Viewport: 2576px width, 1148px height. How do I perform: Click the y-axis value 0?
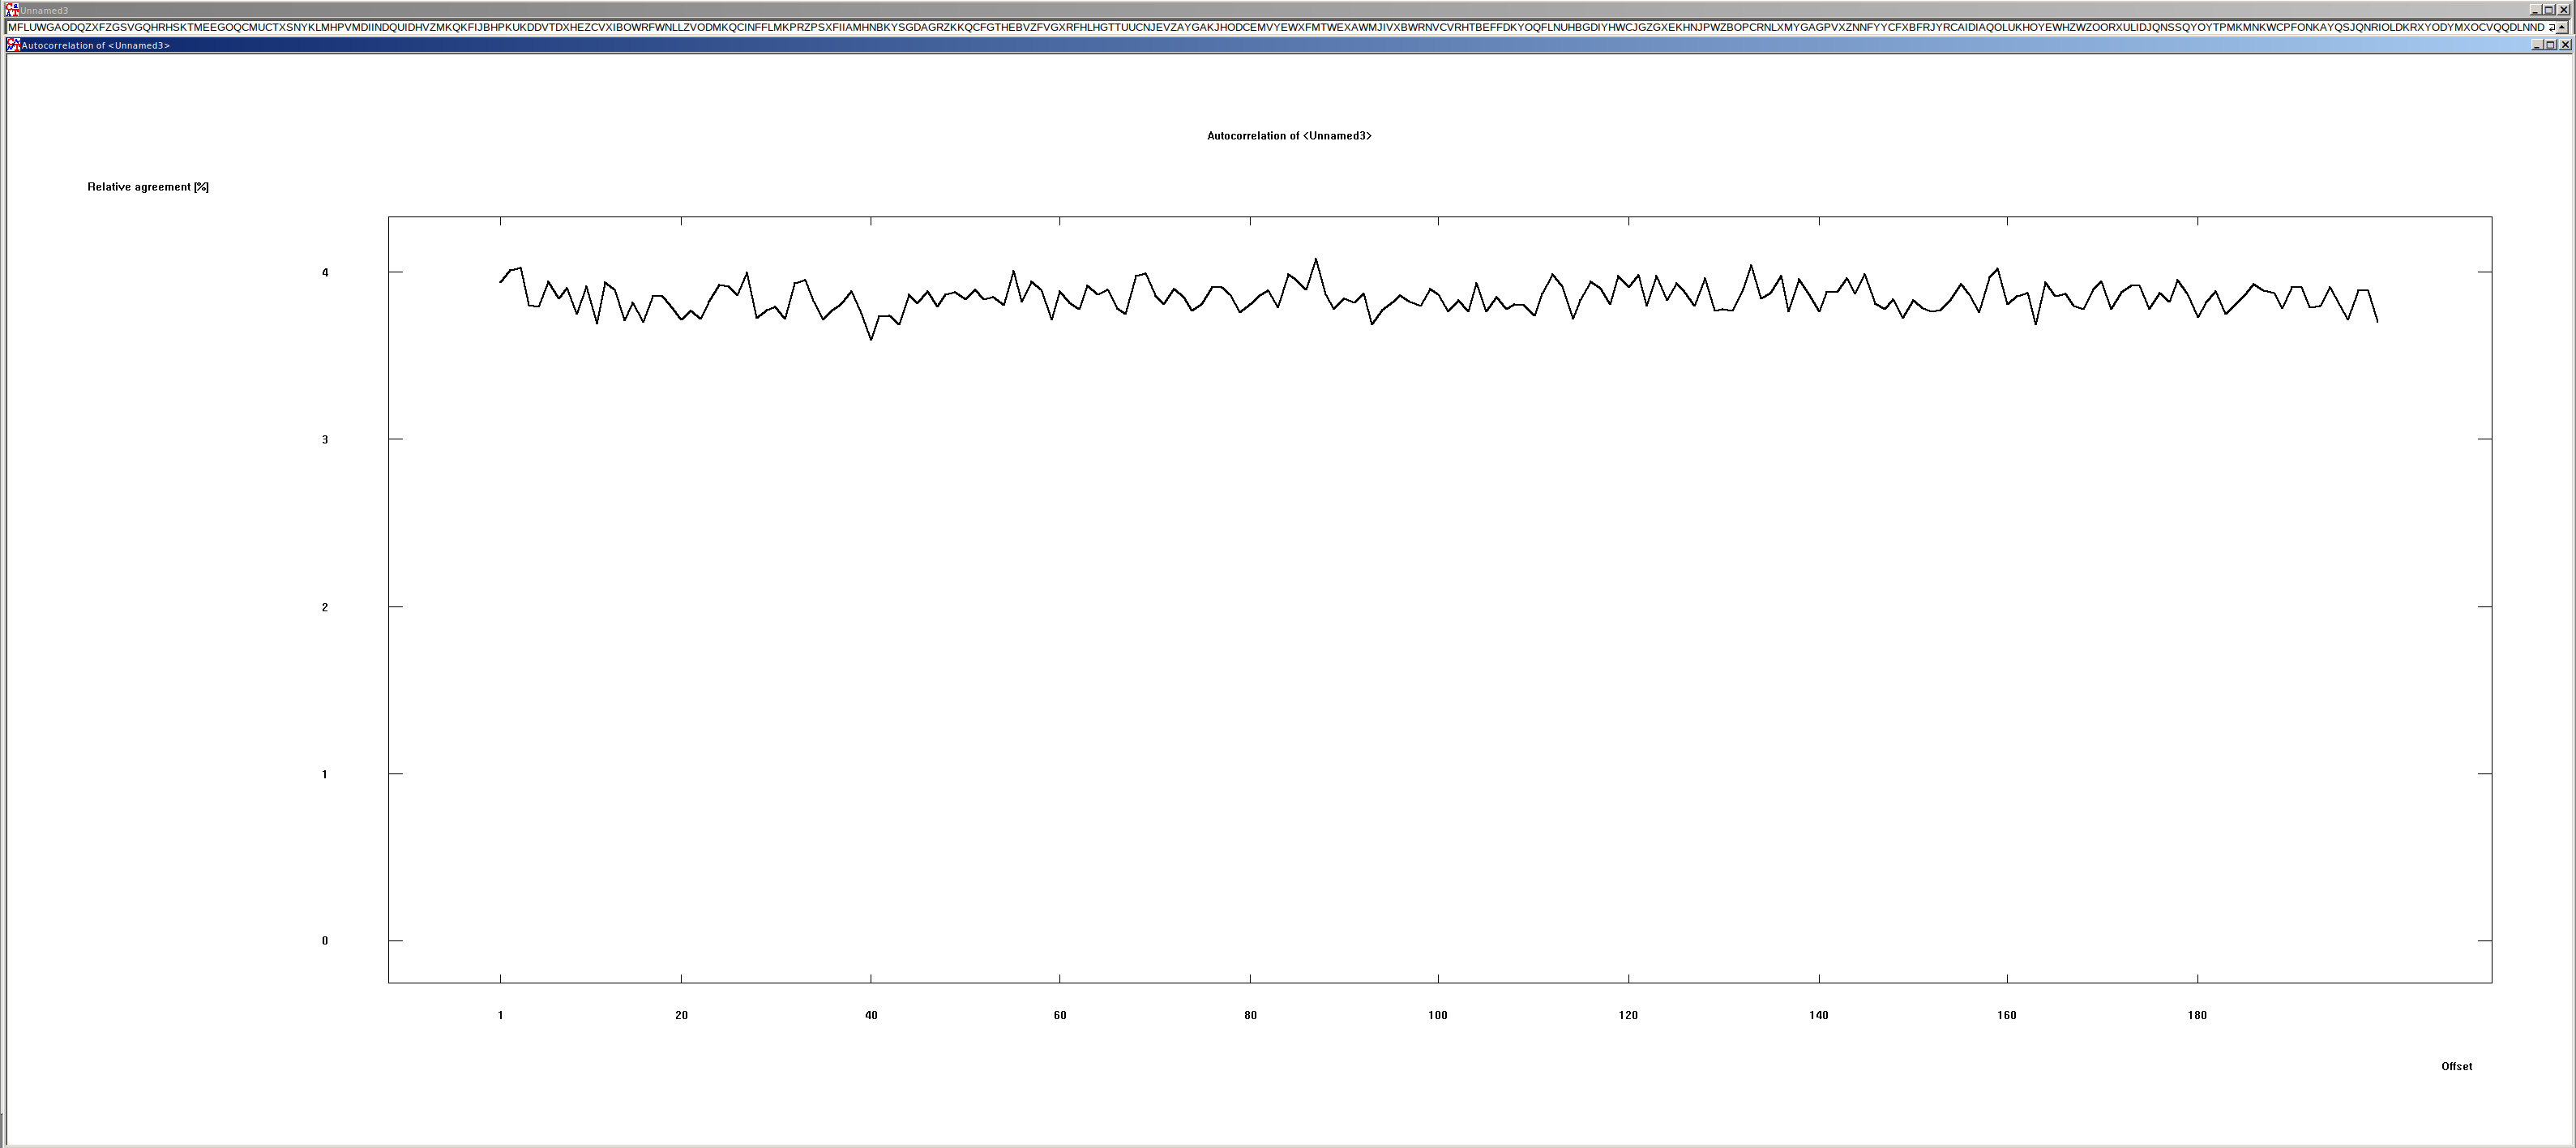[325, 940]
